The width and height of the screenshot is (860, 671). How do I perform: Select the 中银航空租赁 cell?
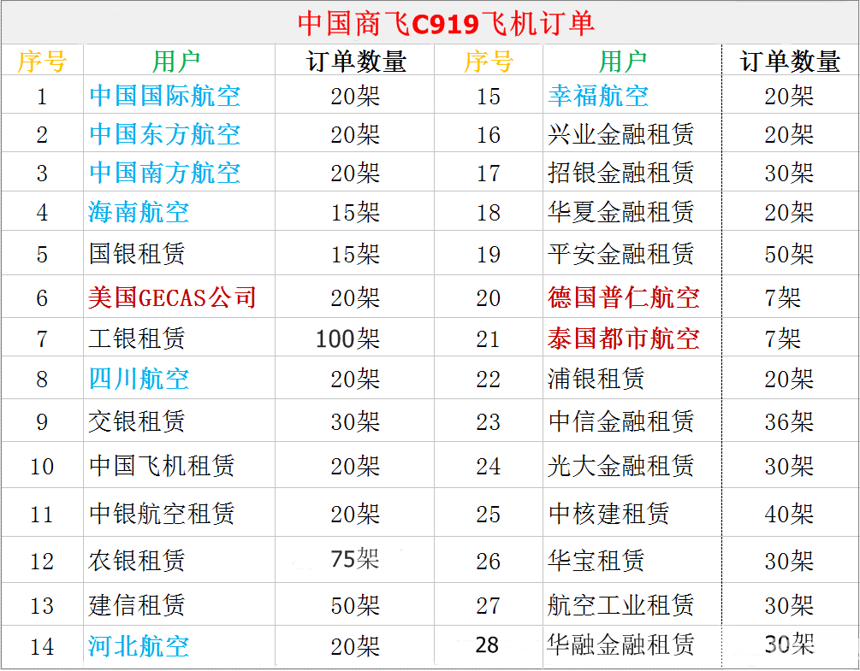[179, 514]
